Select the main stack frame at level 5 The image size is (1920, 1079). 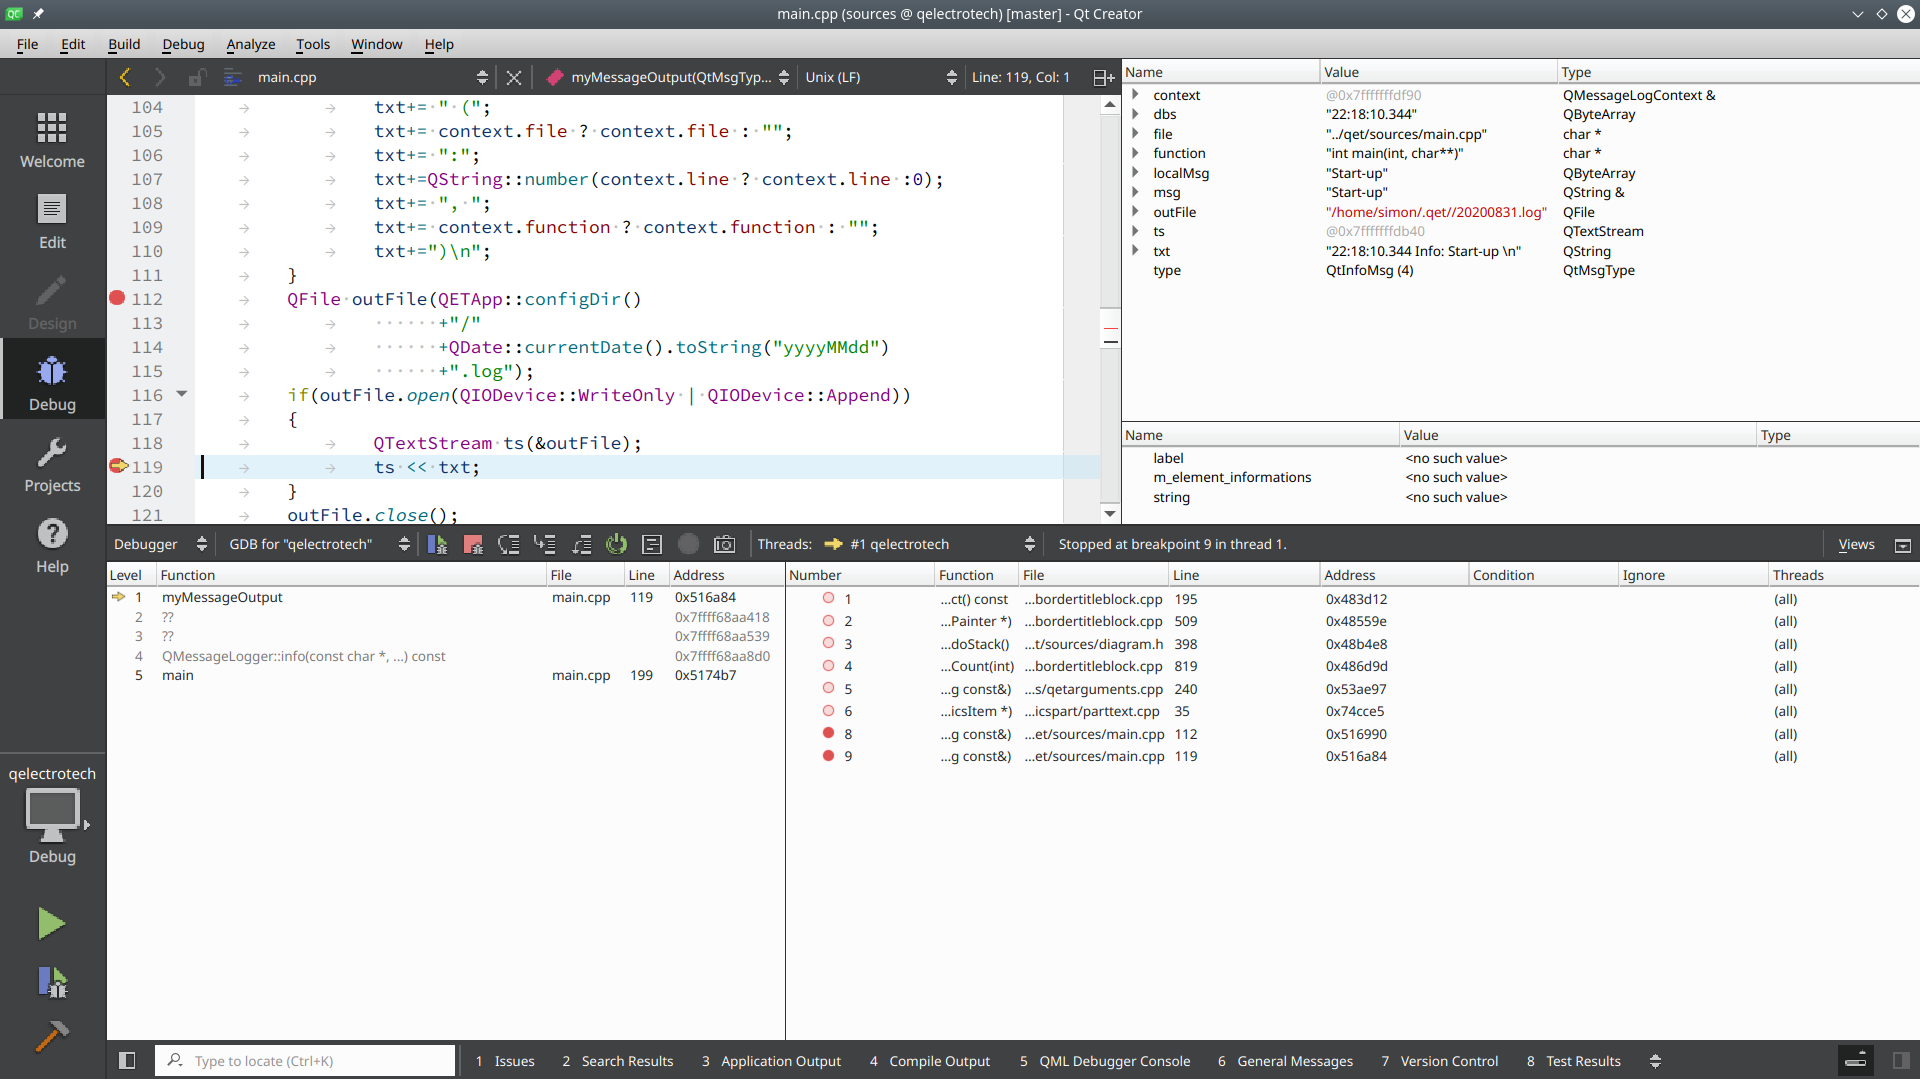click(x=178, y=676)
